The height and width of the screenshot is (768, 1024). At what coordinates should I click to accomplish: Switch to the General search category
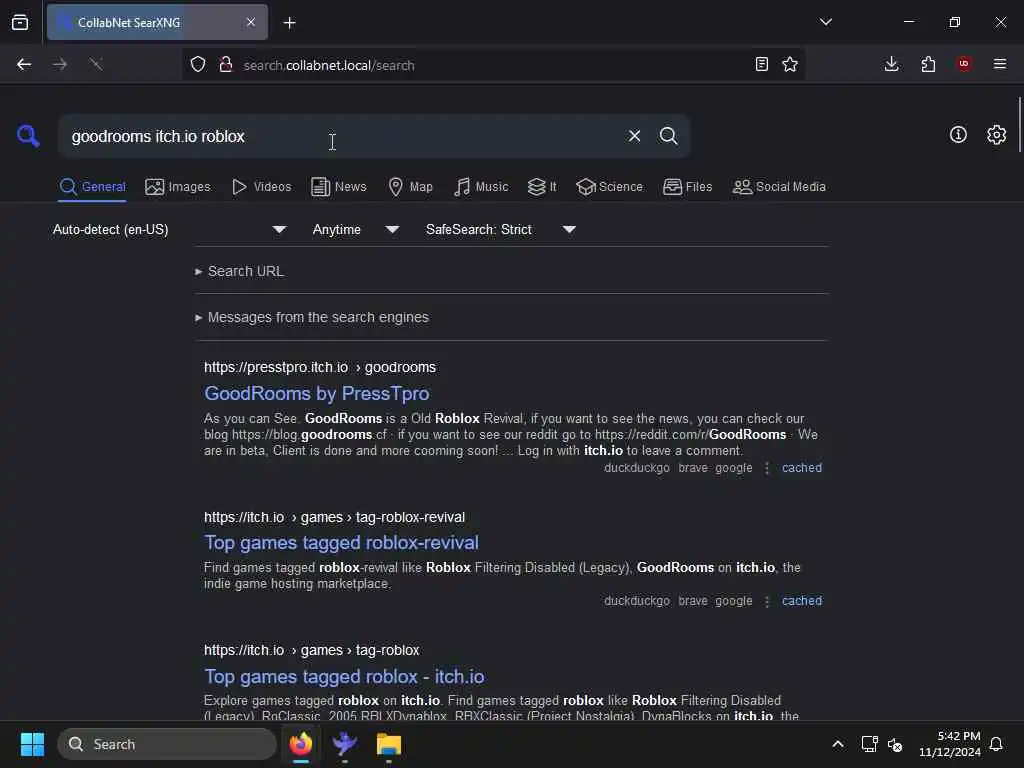click(92, 187)
